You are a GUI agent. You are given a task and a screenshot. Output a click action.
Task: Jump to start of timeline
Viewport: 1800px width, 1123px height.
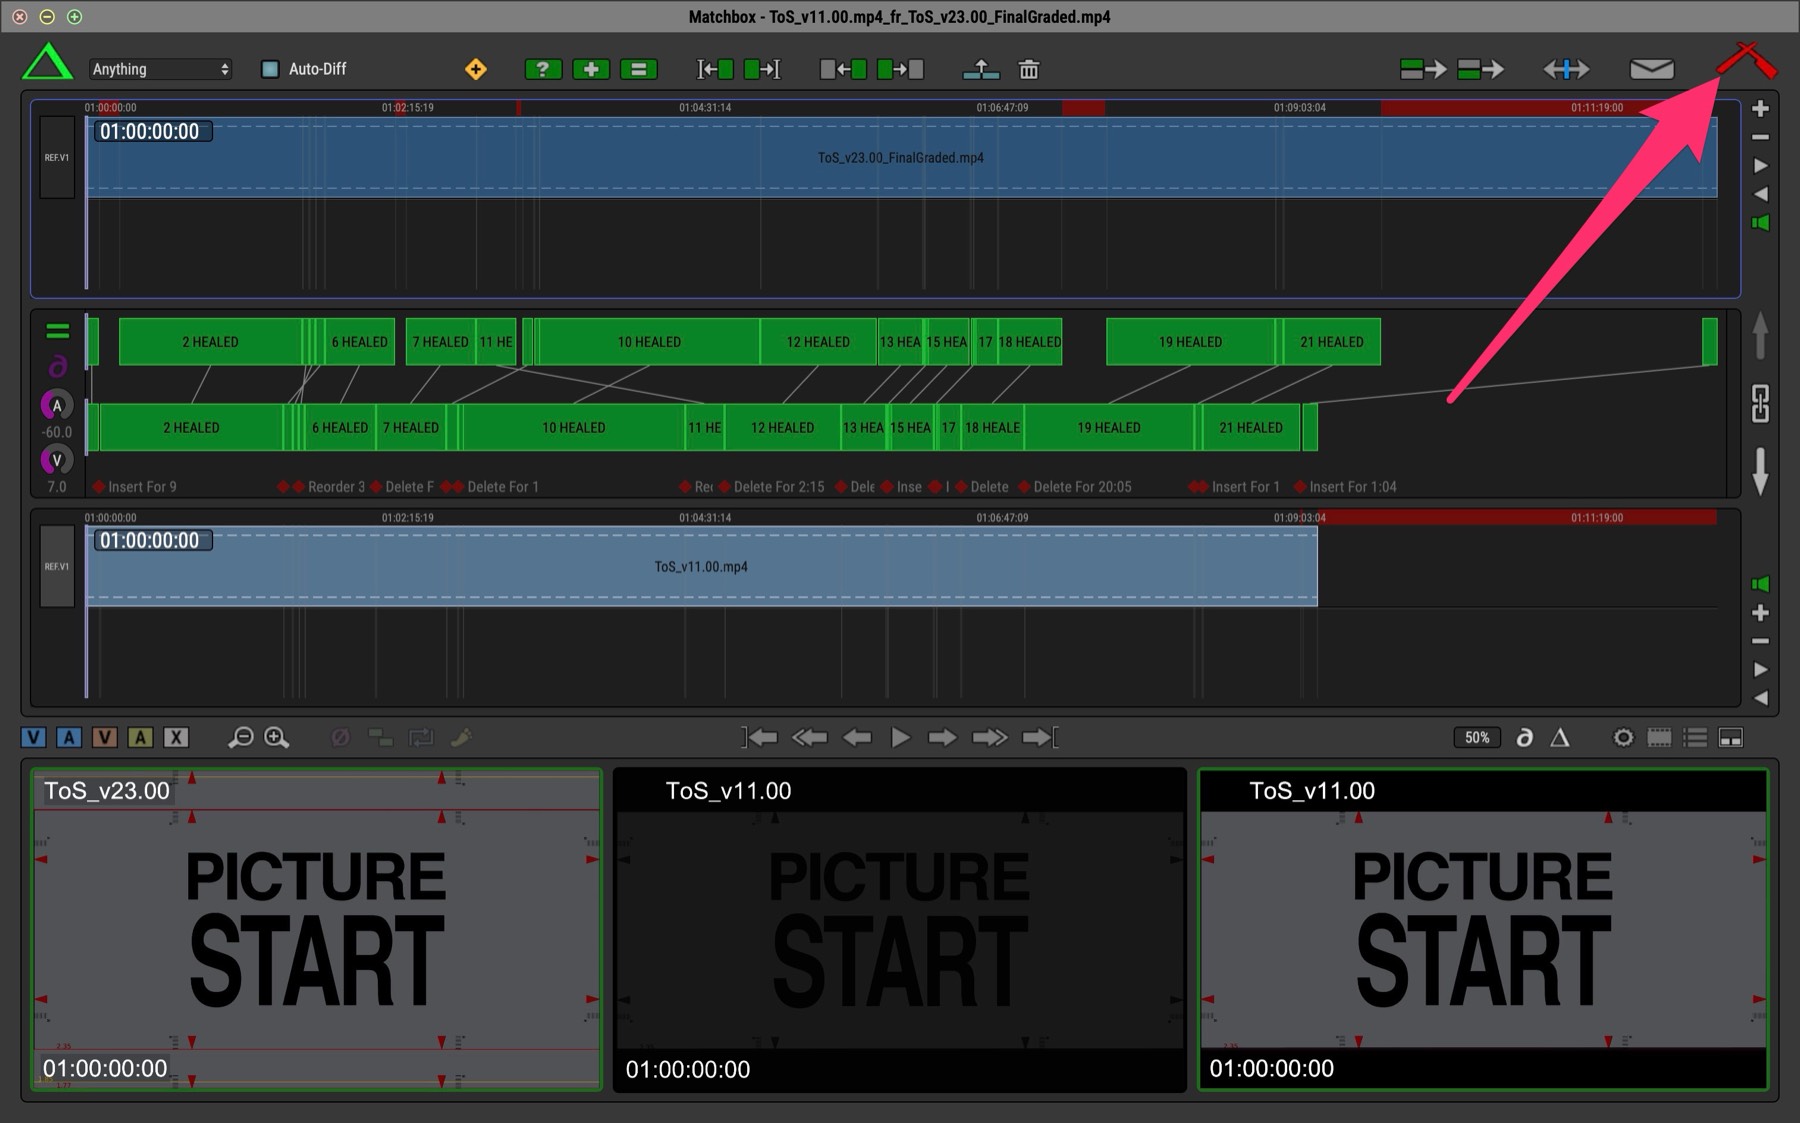(x=760, y=738)
